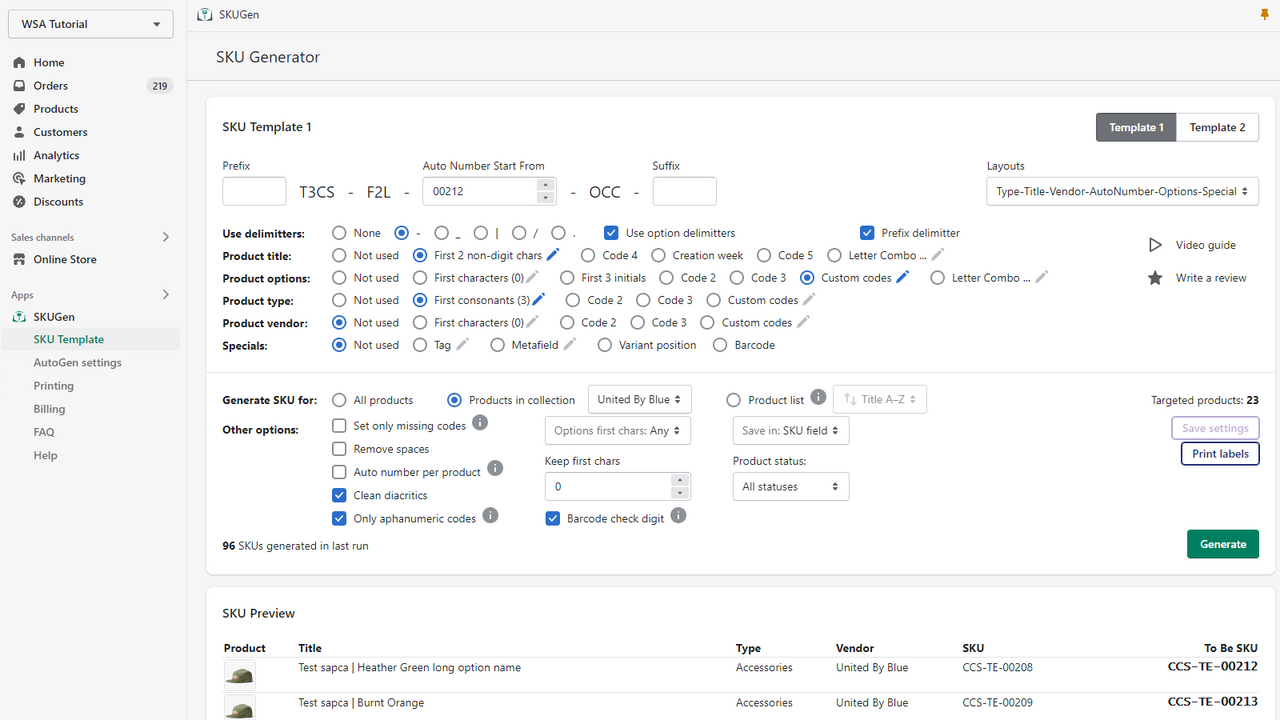This screenshot has width=1280, height=720.
Task: Select All products radio button
Action: [x=339, y=400]
